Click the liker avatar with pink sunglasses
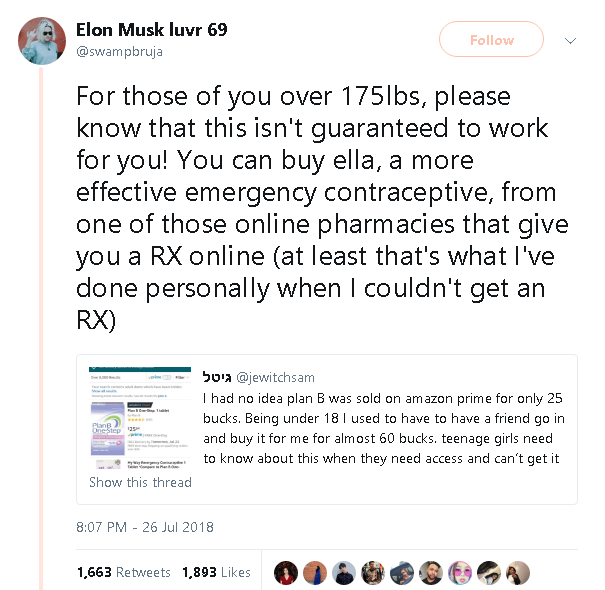605x590 pixels. tap(459, 573)
